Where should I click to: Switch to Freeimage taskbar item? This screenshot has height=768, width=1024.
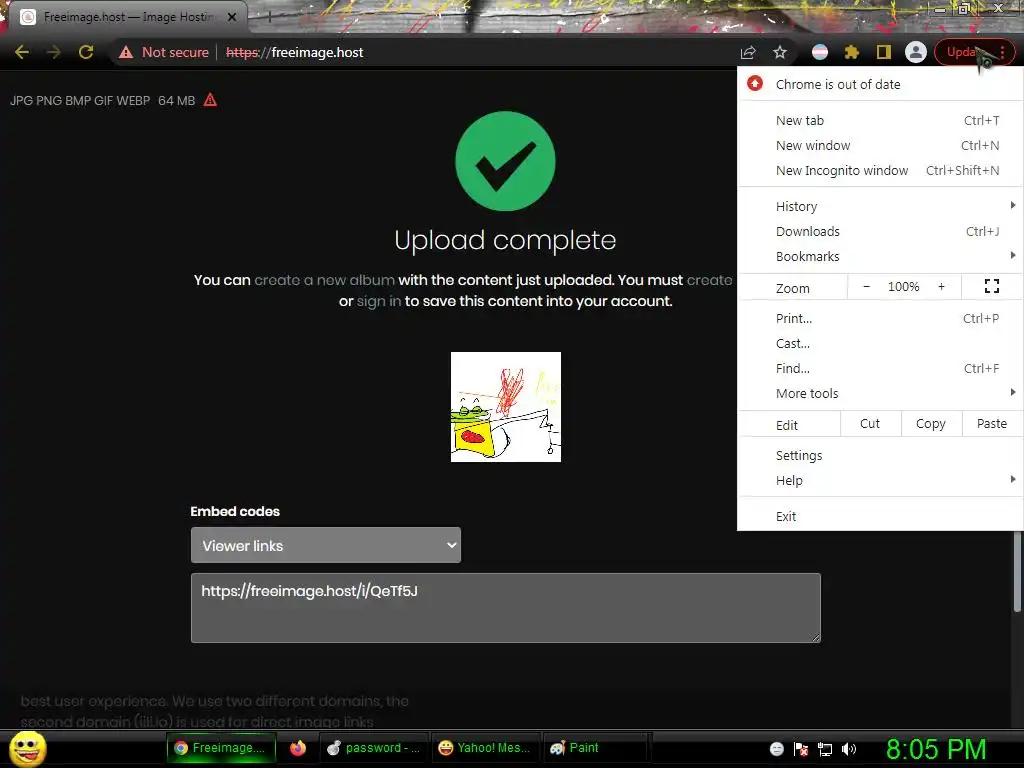[221, 748]
